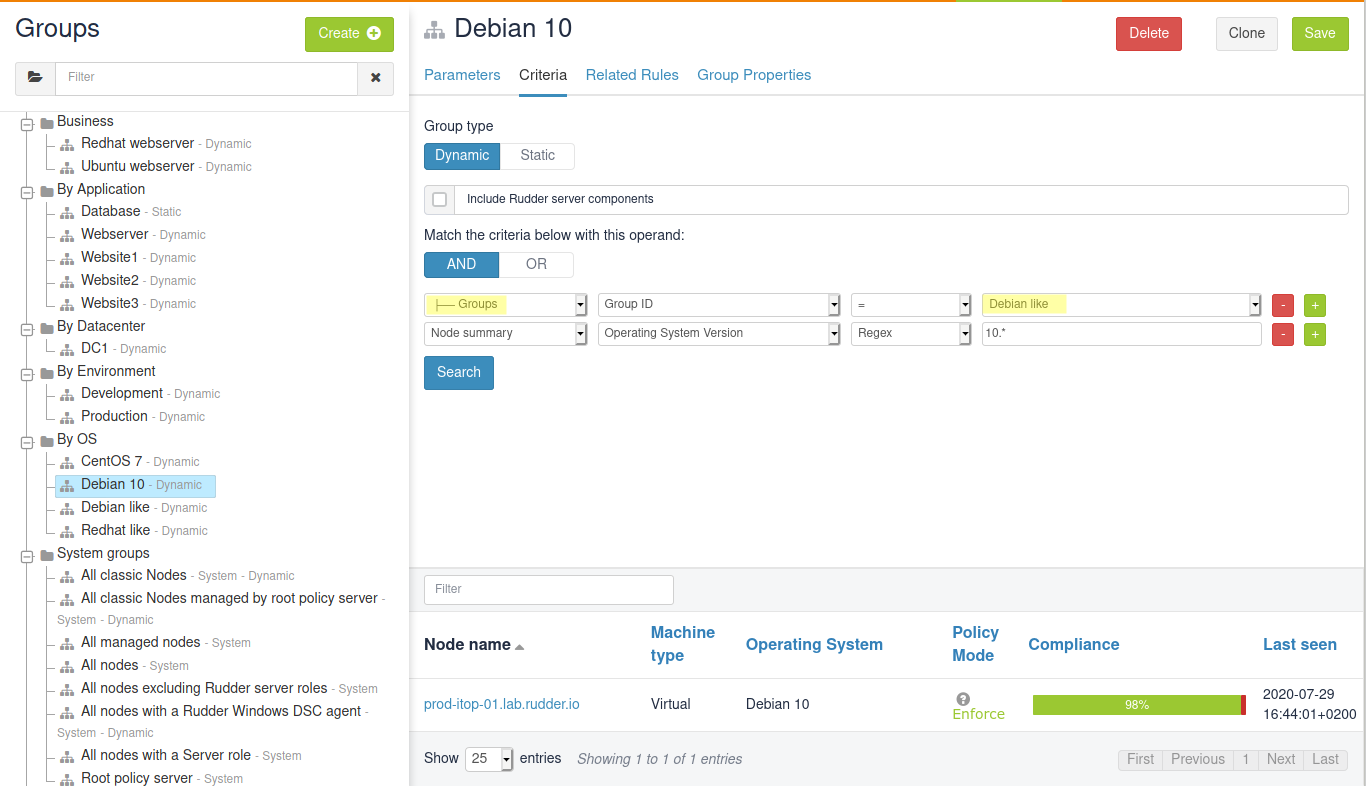Click the green + icon to add a criterion
The height and width of the screenshot is (786, 1366).
click(1314, 305)
